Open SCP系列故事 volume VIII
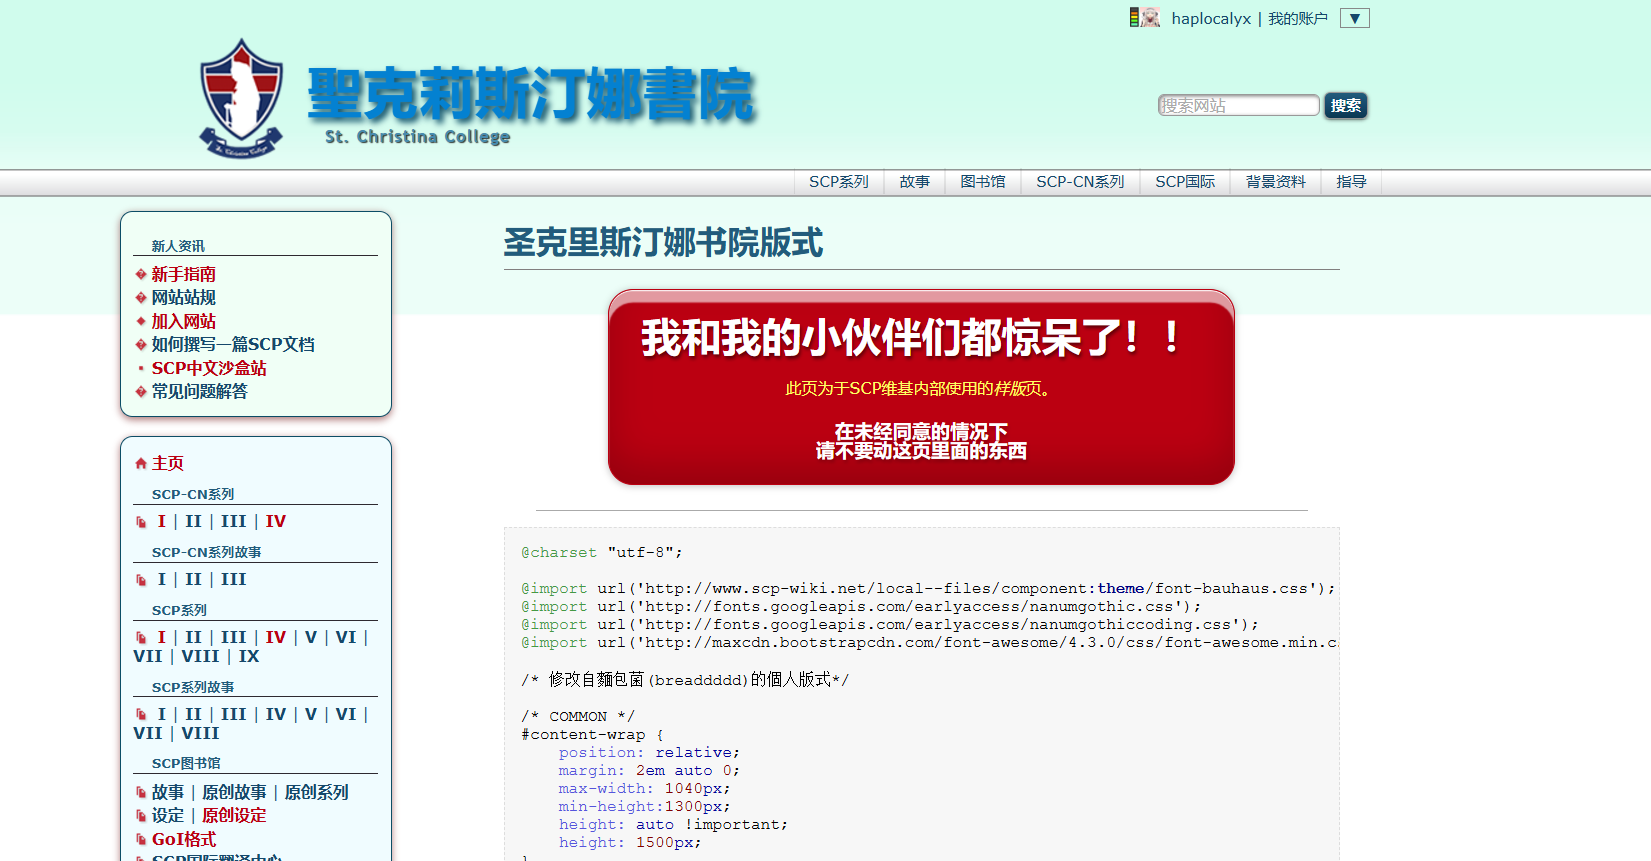Viewport: 1651px width, 861px height. [x=200, y=733]
